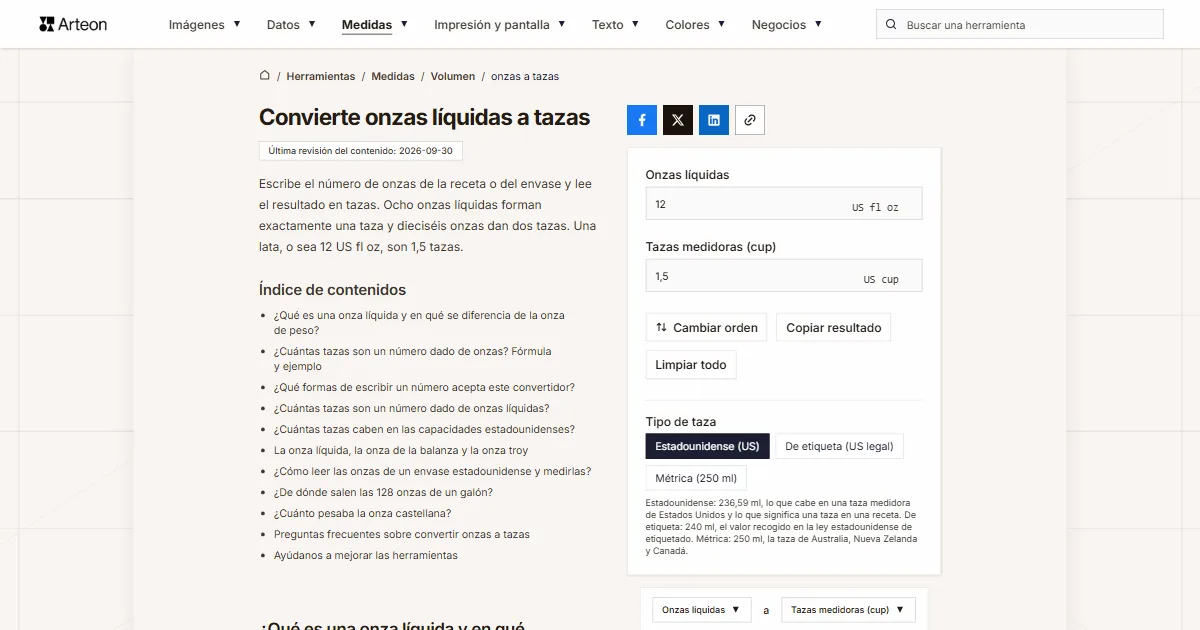Open the Medidas menu
Image resolution: width=1200 pixels, height=630 pixels.
[375, 24]
